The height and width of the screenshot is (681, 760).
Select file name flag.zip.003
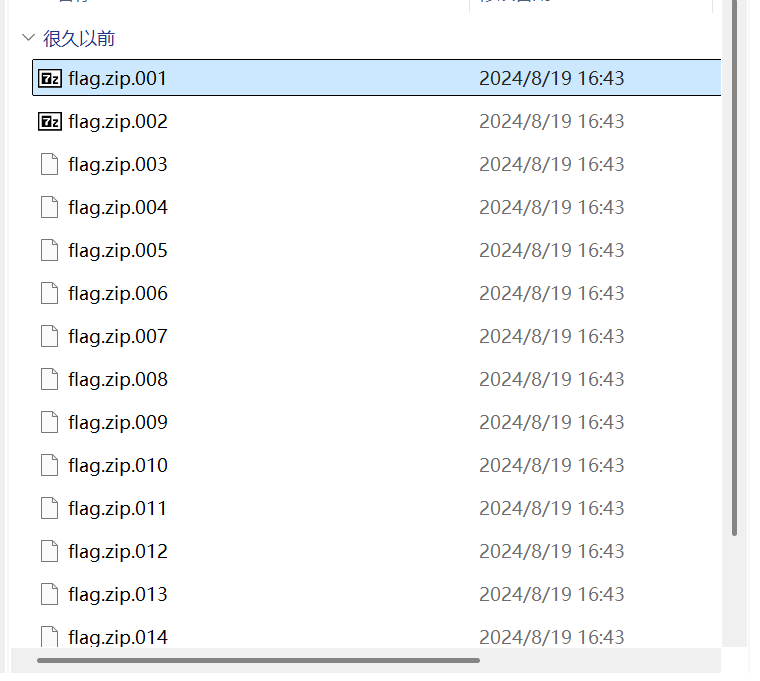click(118, 165)
